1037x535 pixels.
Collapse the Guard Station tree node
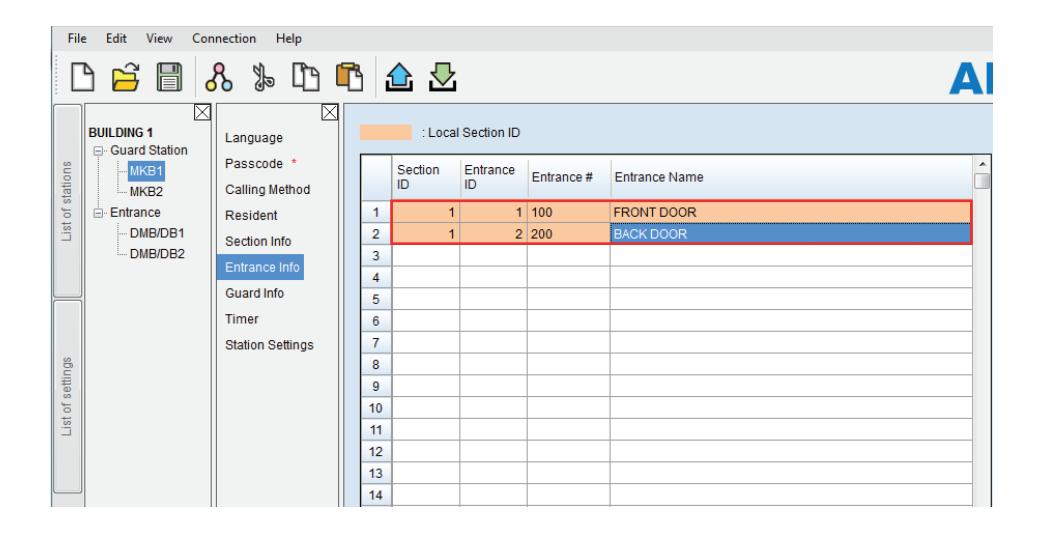pos(99,151)
